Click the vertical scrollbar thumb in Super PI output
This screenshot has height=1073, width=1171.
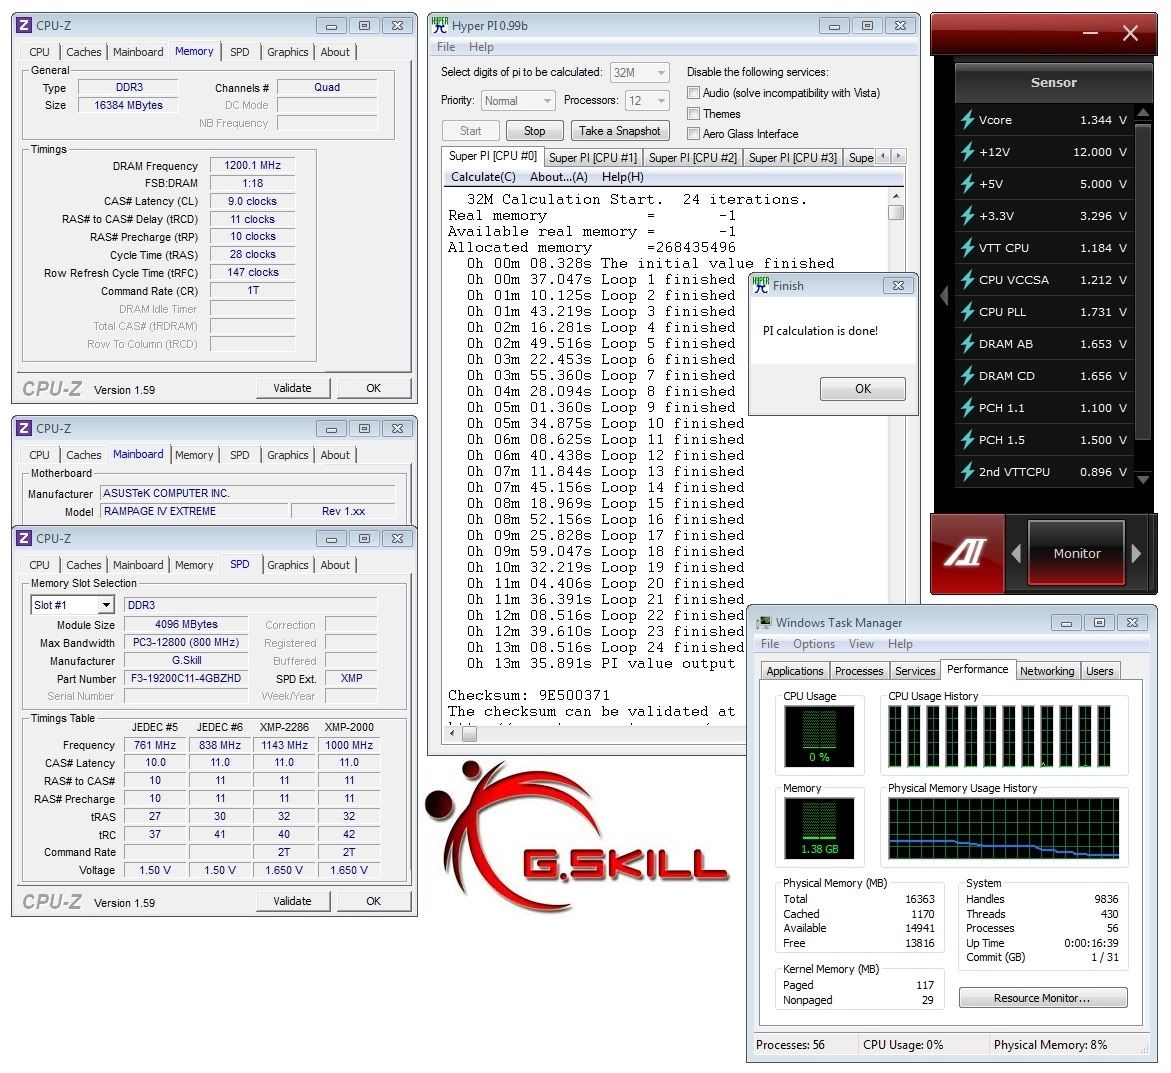896,212
